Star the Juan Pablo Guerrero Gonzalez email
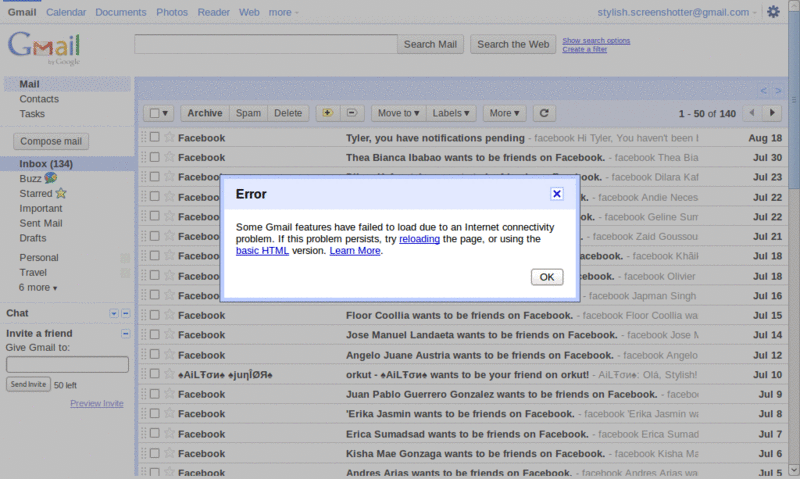The height and width of the screenshot is (479, 800). pyautogui.click(x=169, y=394)
